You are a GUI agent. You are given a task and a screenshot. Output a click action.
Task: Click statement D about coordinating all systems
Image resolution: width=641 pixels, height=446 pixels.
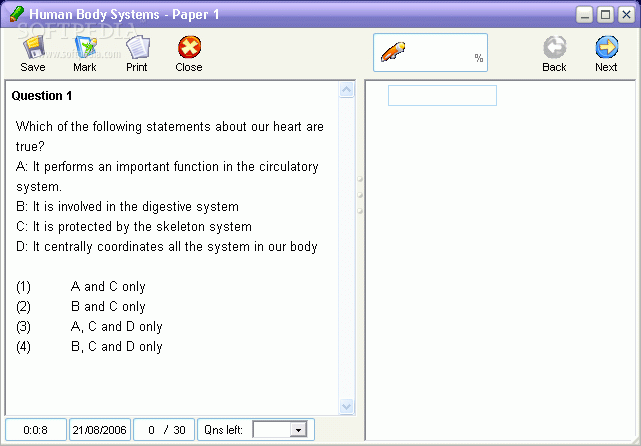(x=167, y=247)
